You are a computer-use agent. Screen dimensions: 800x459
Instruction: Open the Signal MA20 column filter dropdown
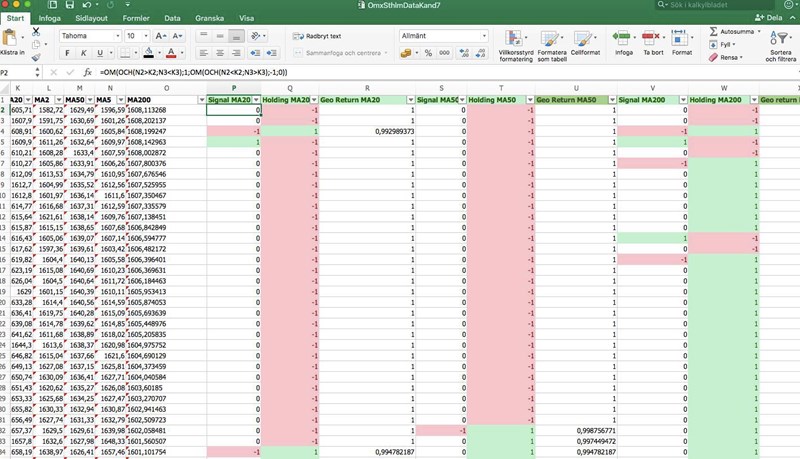tap(255, 100)
